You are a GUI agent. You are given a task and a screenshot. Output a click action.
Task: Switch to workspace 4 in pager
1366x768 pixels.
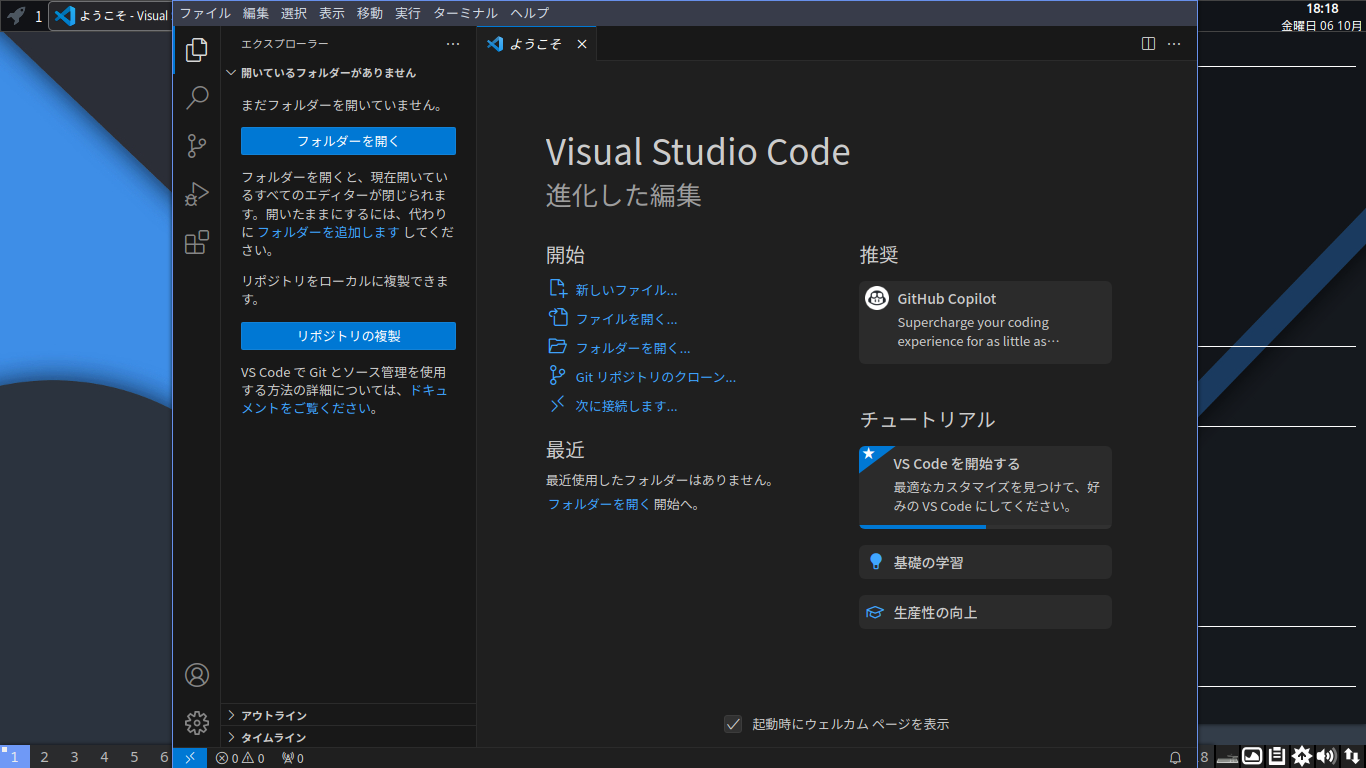104,757
